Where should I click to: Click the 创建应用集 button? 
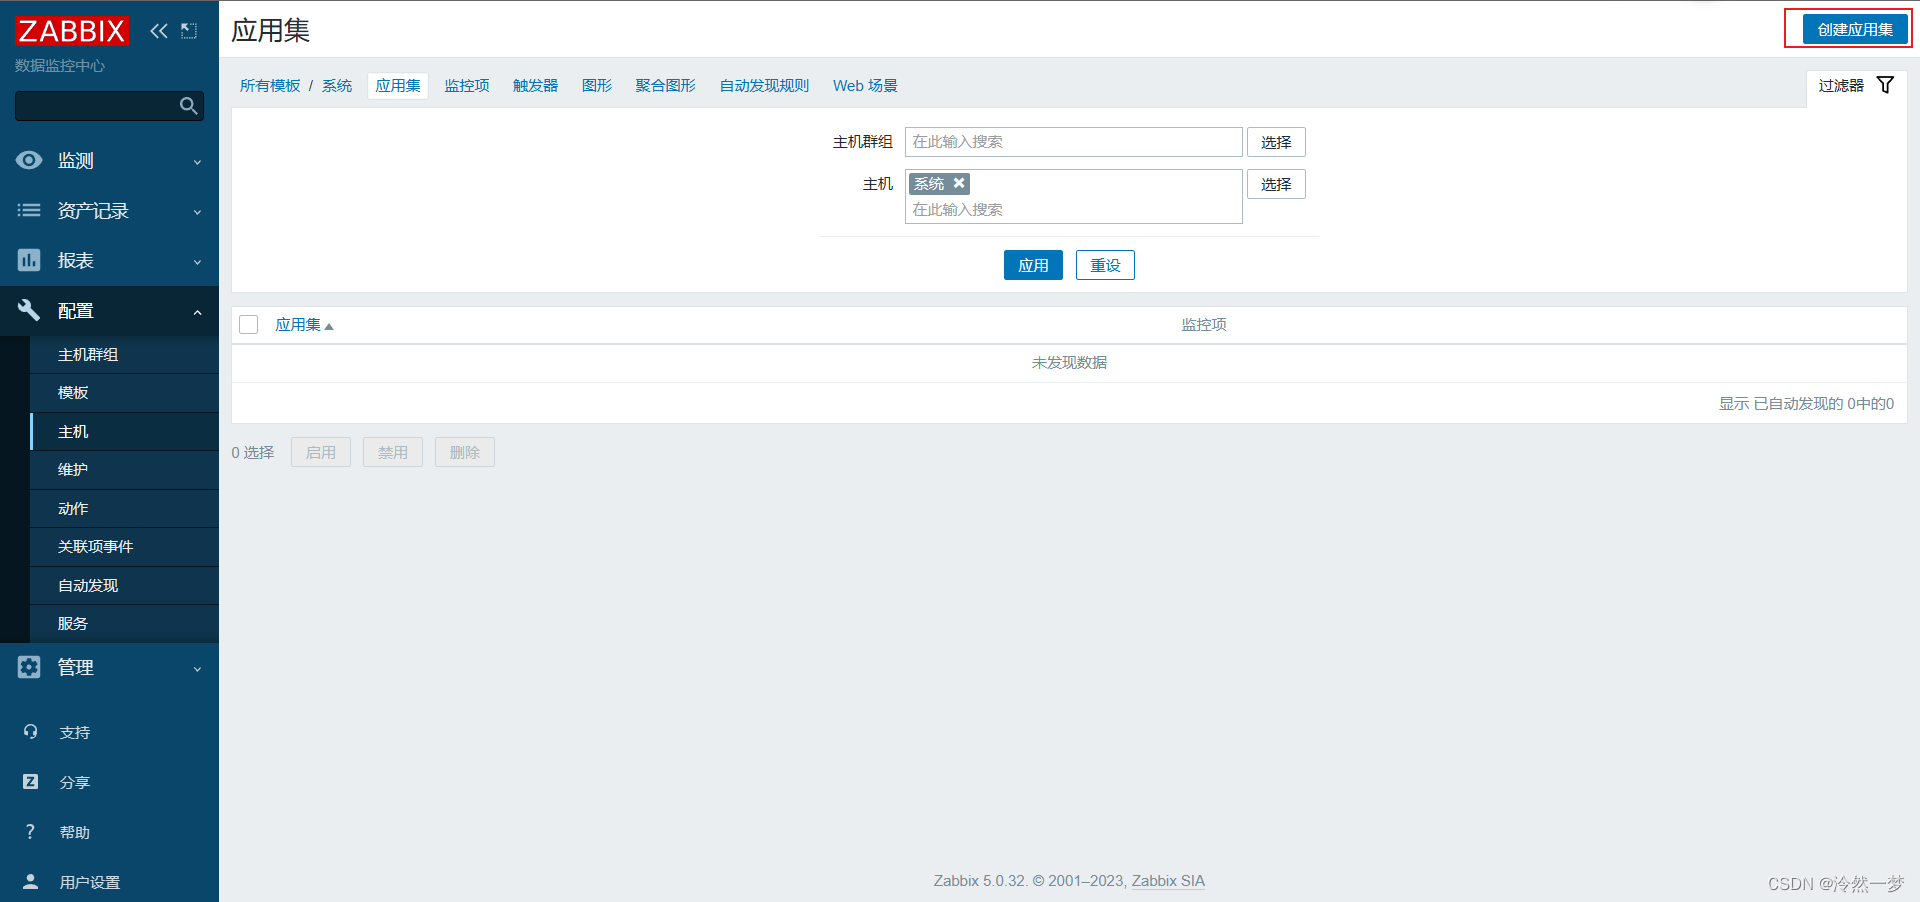[x=1855, y=29]
